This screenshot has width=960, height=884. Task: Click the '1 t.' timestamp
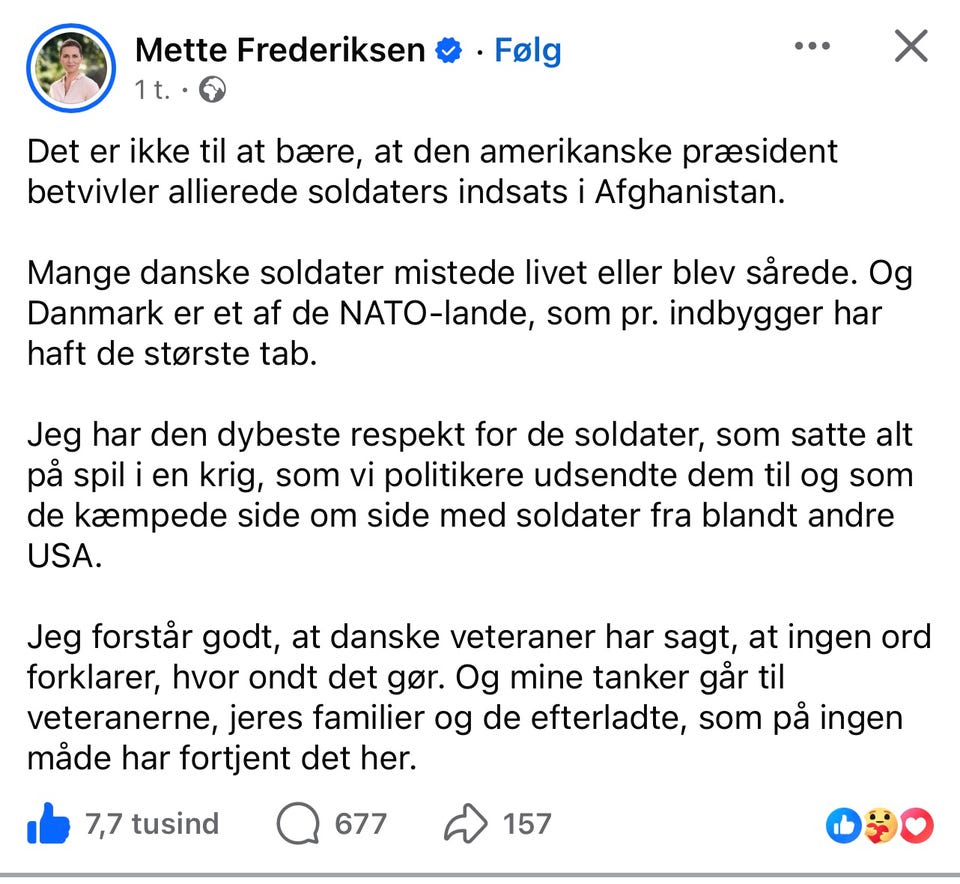click(x=153, y=90)
